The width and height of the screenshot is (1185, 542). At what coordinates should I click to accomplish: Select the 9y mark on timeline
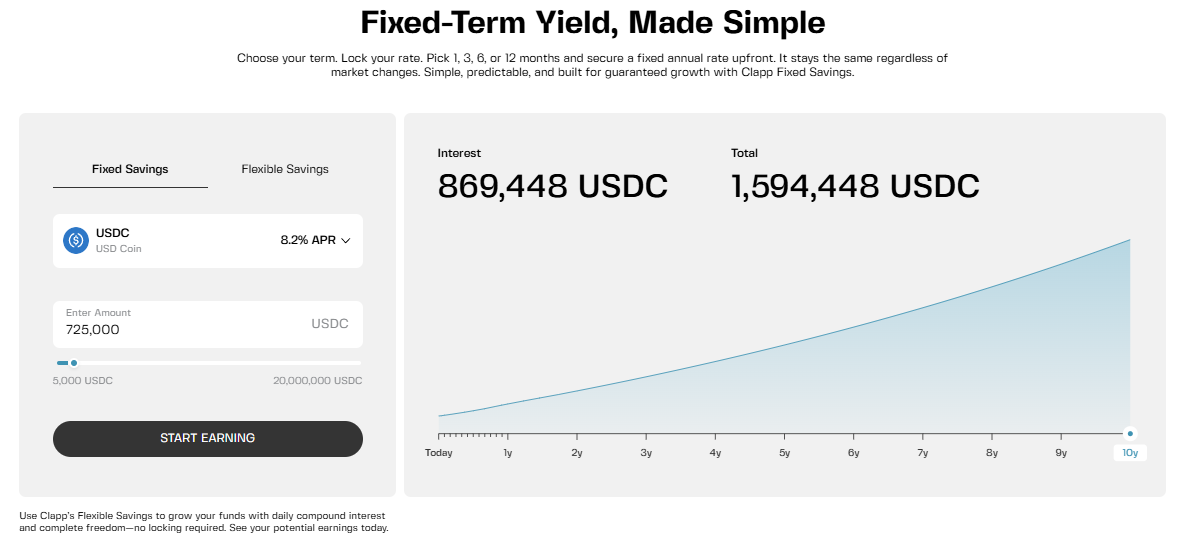coord(1061,453)
